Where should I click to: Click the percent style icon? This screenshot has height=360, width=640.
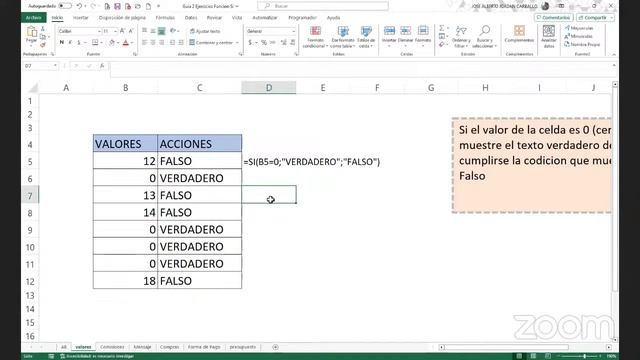(264, 42)
